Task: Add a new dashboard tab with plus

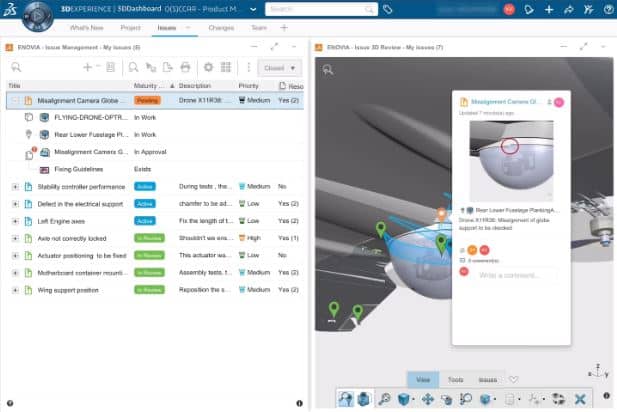Action: point(284,28)
